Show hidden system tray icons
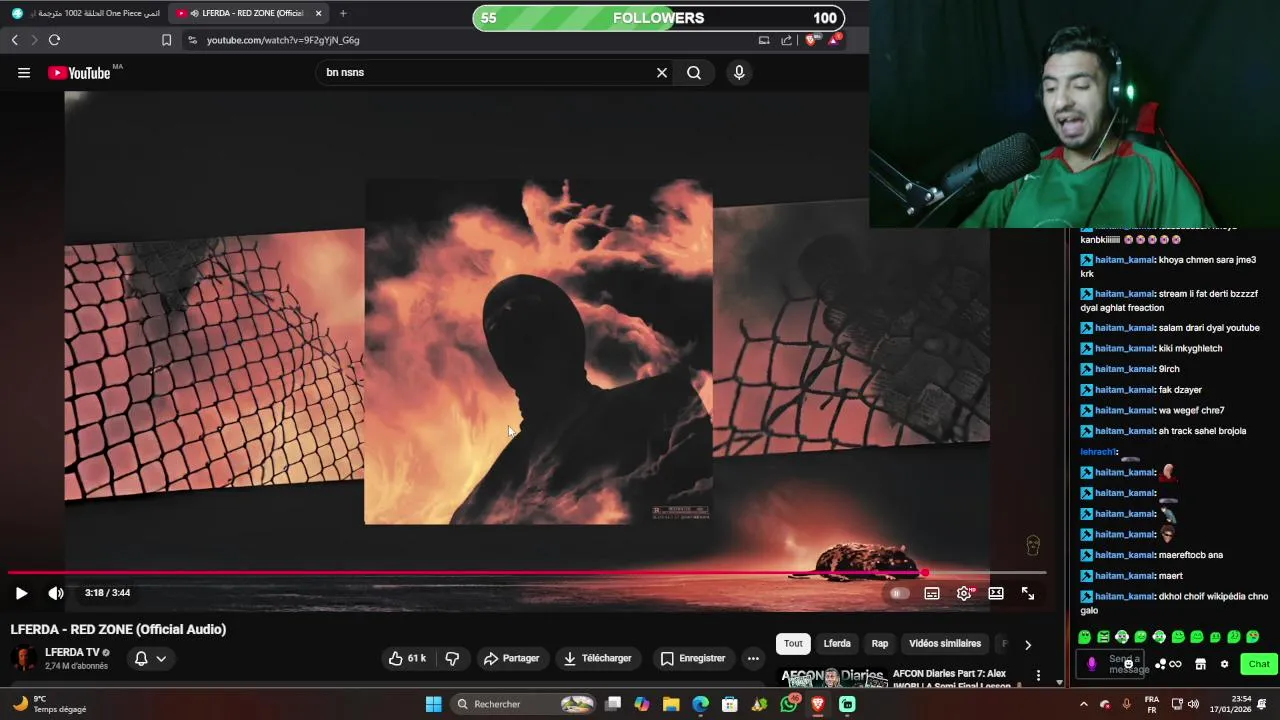This screenshot has height=720, width=1280. click(x=1083, y=704)
